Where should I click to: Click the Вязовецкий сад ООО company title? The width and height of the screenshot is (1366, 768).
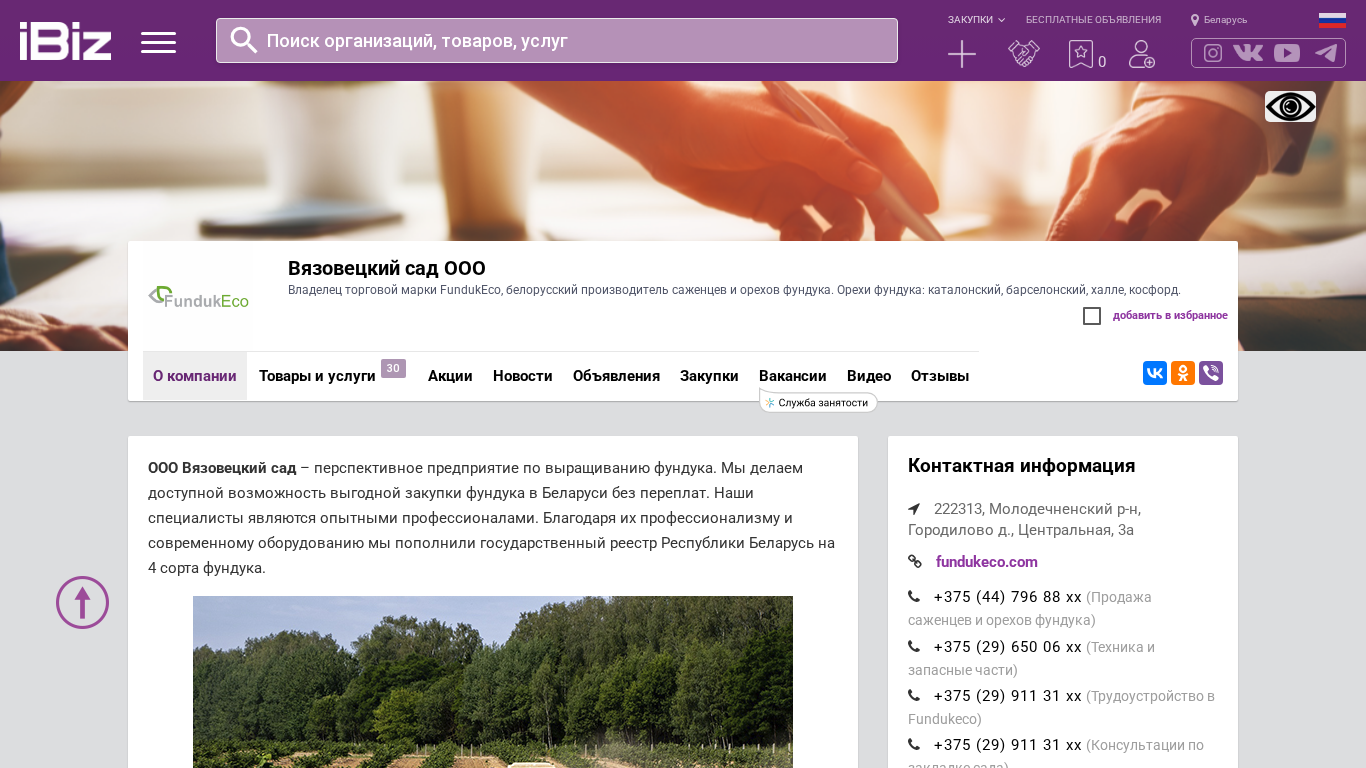click(x=387, y=268)
